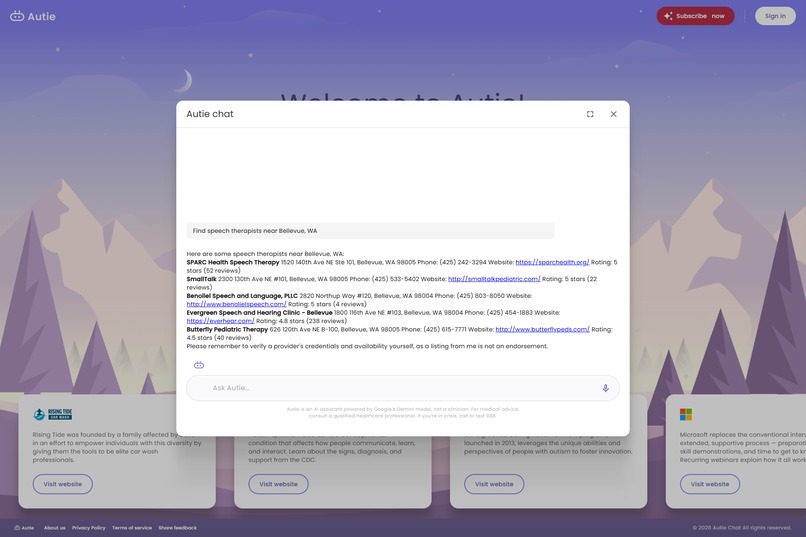This screenshot has width=806, height=537.
Task: Click the Subscribe now button
Action: [x=695, y=16]
